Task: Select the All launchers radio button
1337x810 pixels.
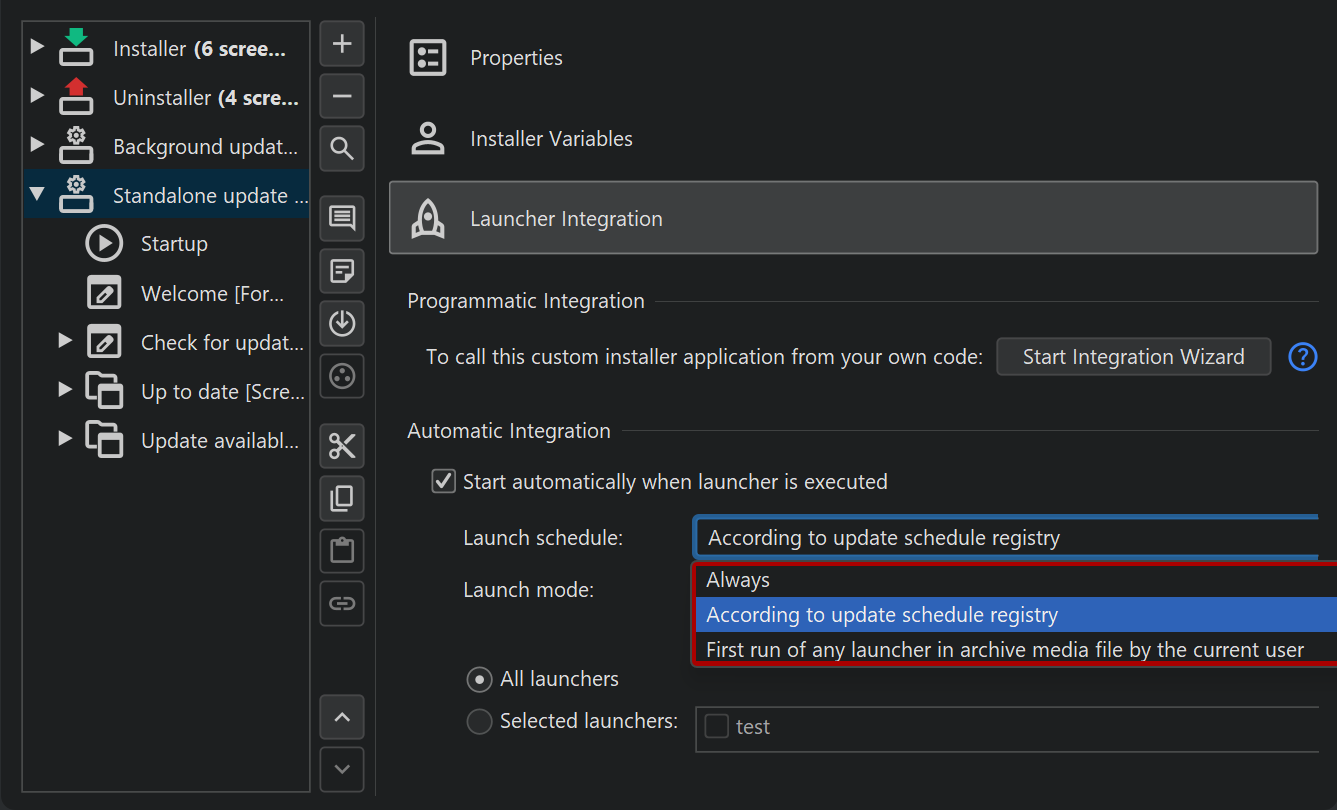Action: click(x=480, y=680)
